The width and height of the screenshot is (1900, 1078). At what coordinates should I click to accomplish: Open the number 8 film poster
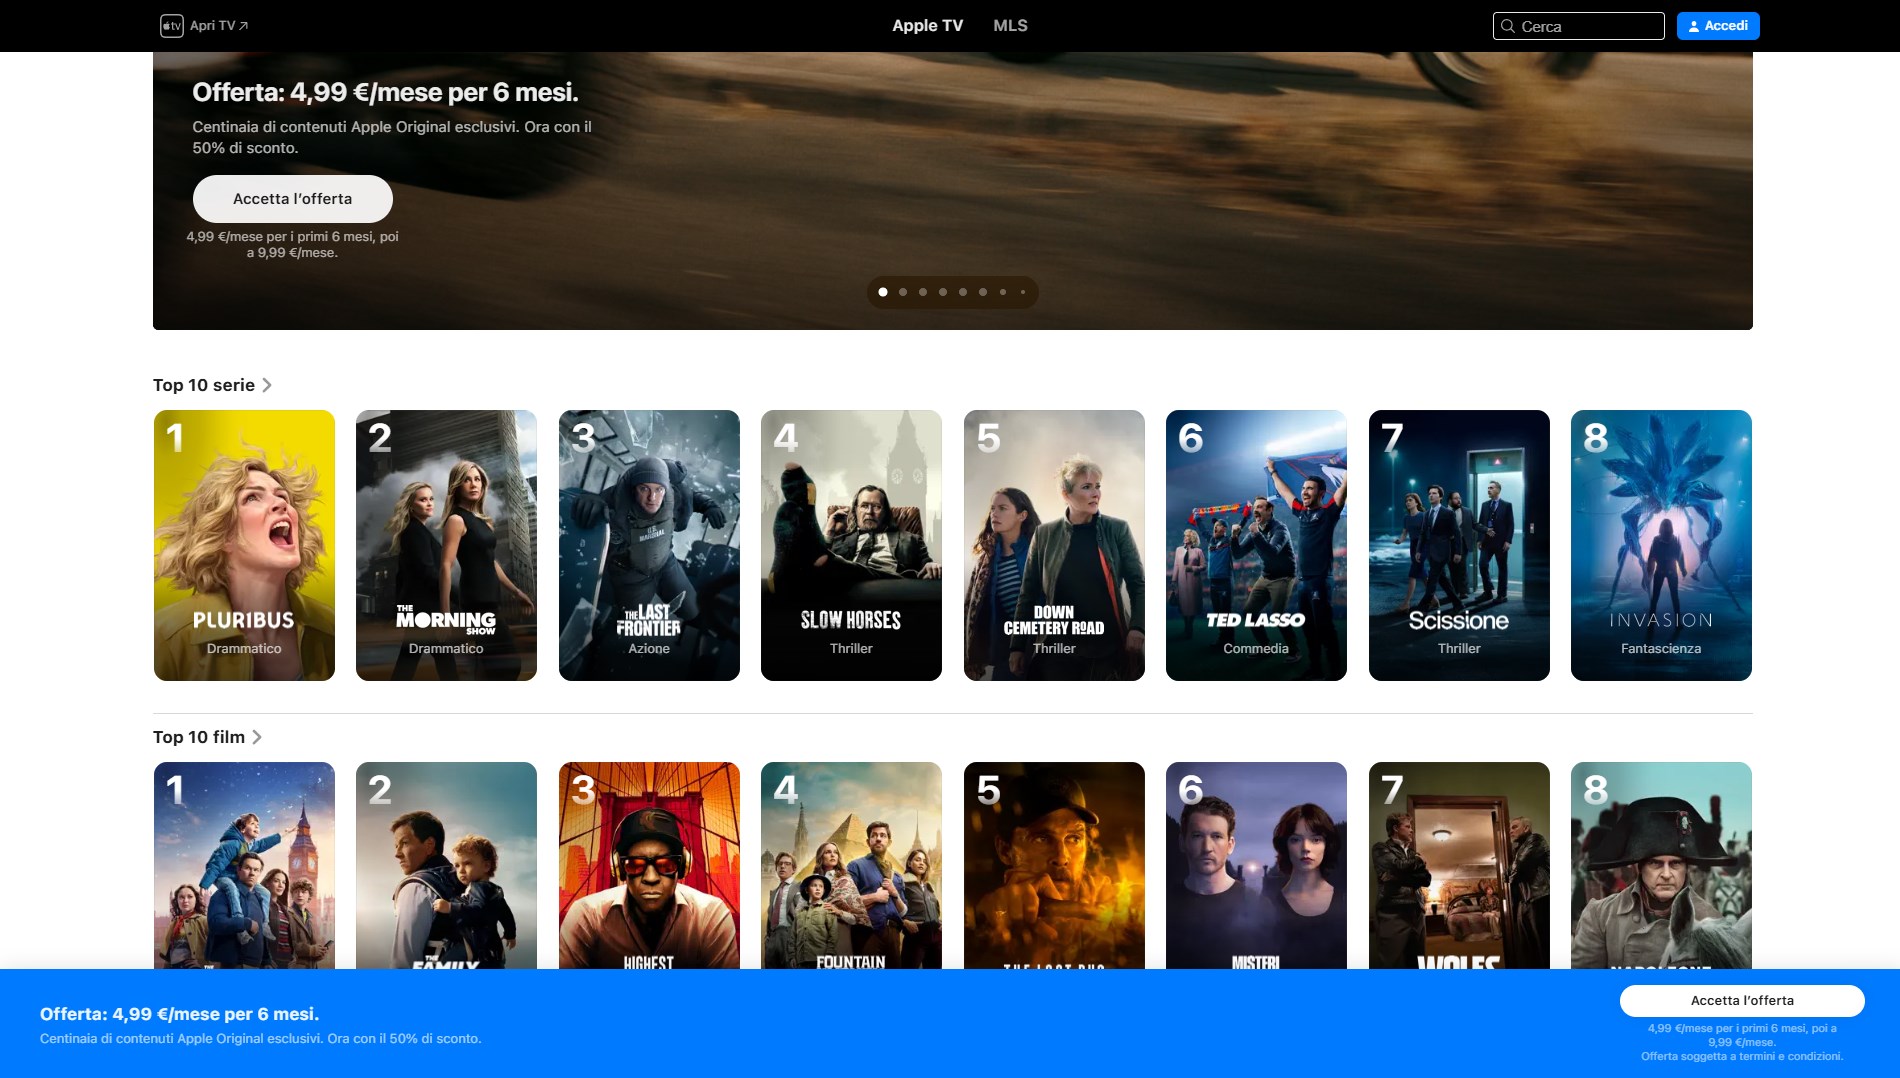(x=1661, y=865)
